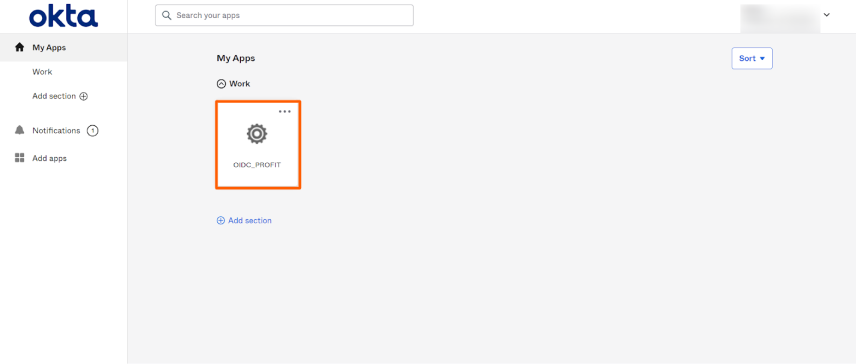
Task: Select Work in the sidebar
Action: [x=42, y=72]
